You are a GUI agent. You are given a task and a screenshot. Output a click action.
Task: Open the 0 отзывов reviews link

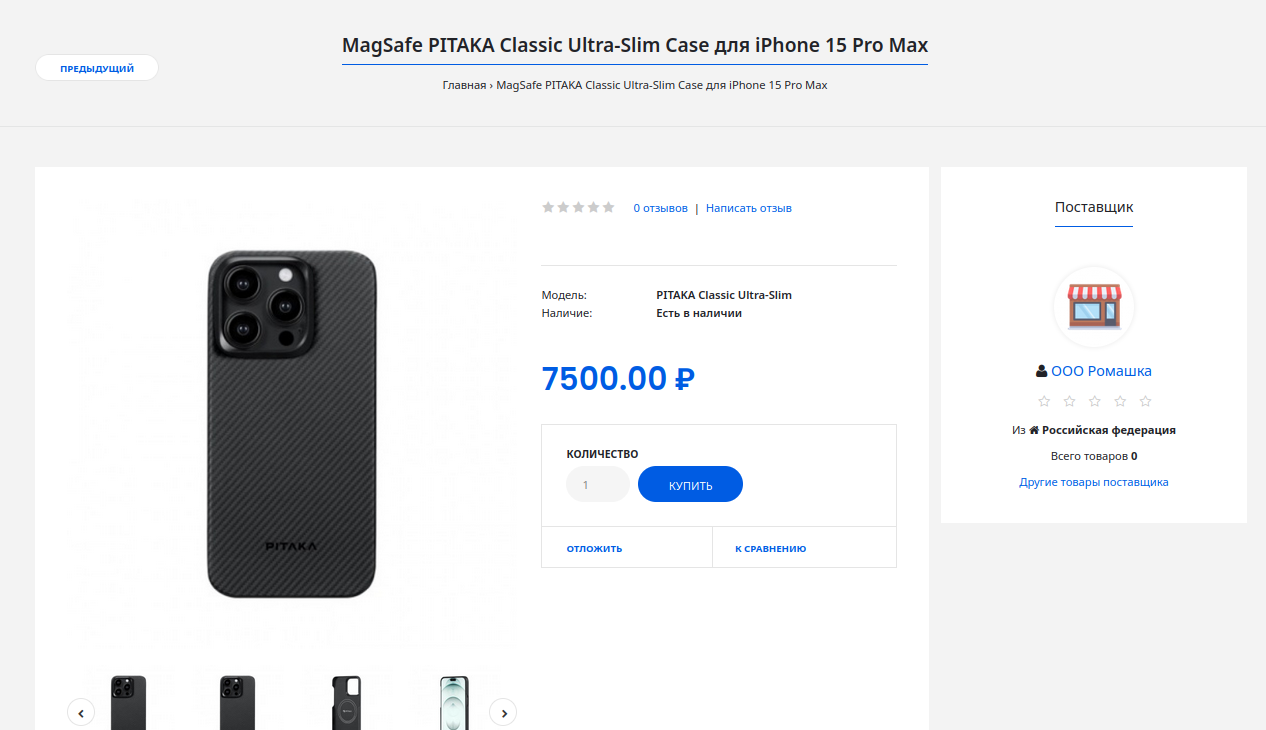660,208
